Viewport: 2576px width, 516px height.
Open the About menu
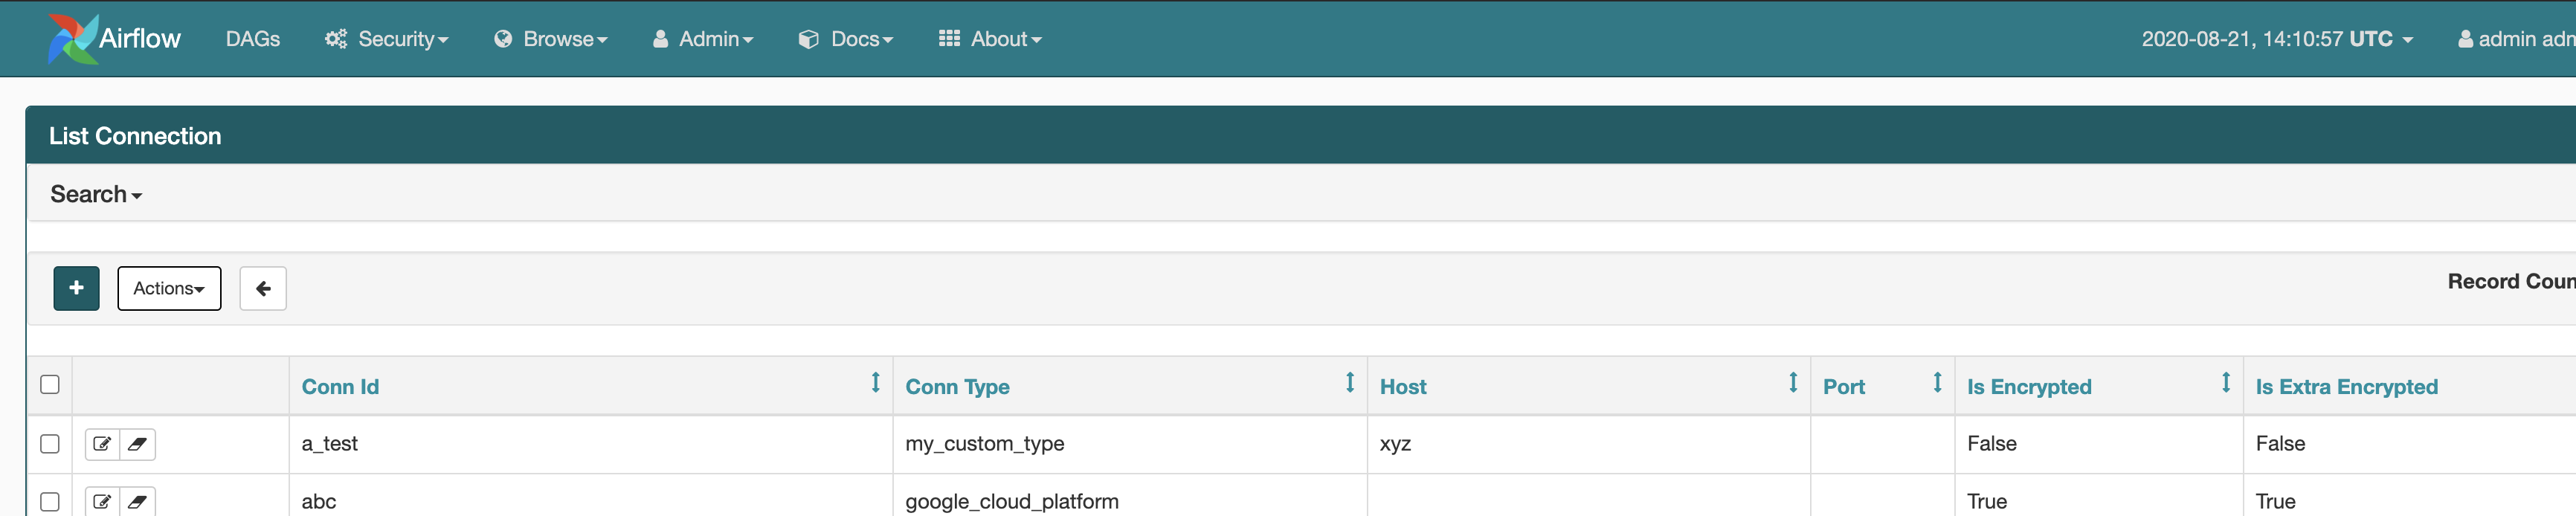[991, 39]
